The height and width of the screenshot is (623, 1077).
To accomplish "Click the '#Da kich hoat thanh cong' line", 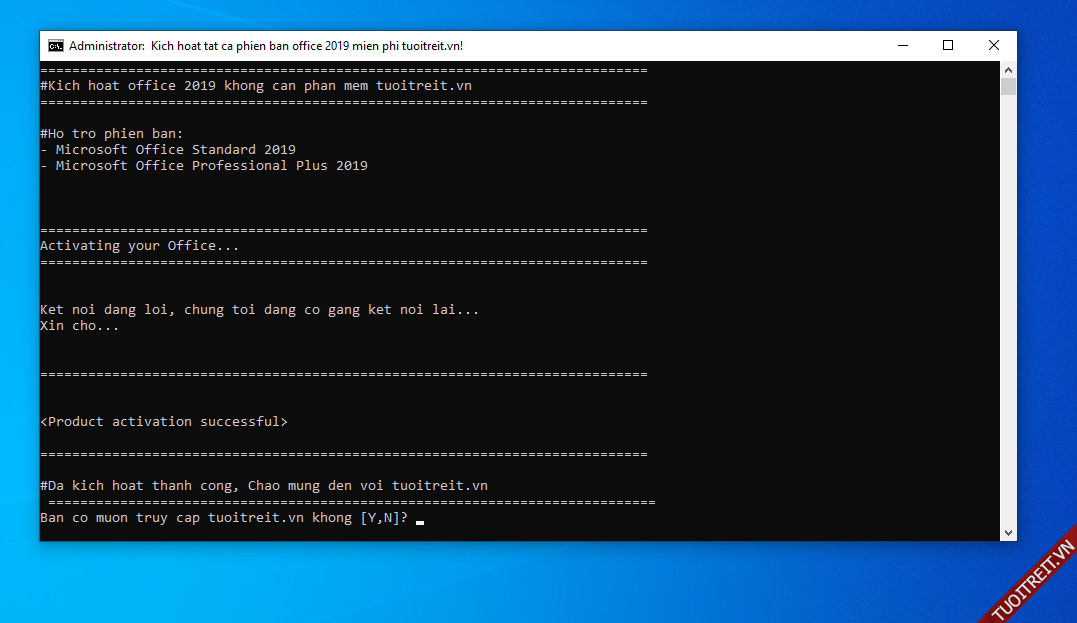I will tap(264, 486).
